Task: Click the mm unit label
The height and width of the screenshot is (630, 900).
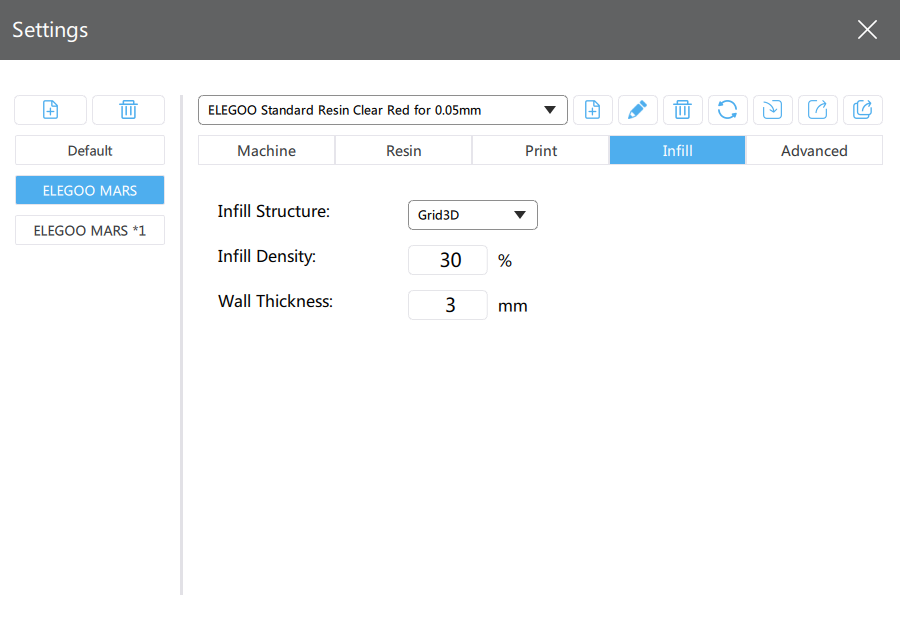Action: click(x=513, y=306)
